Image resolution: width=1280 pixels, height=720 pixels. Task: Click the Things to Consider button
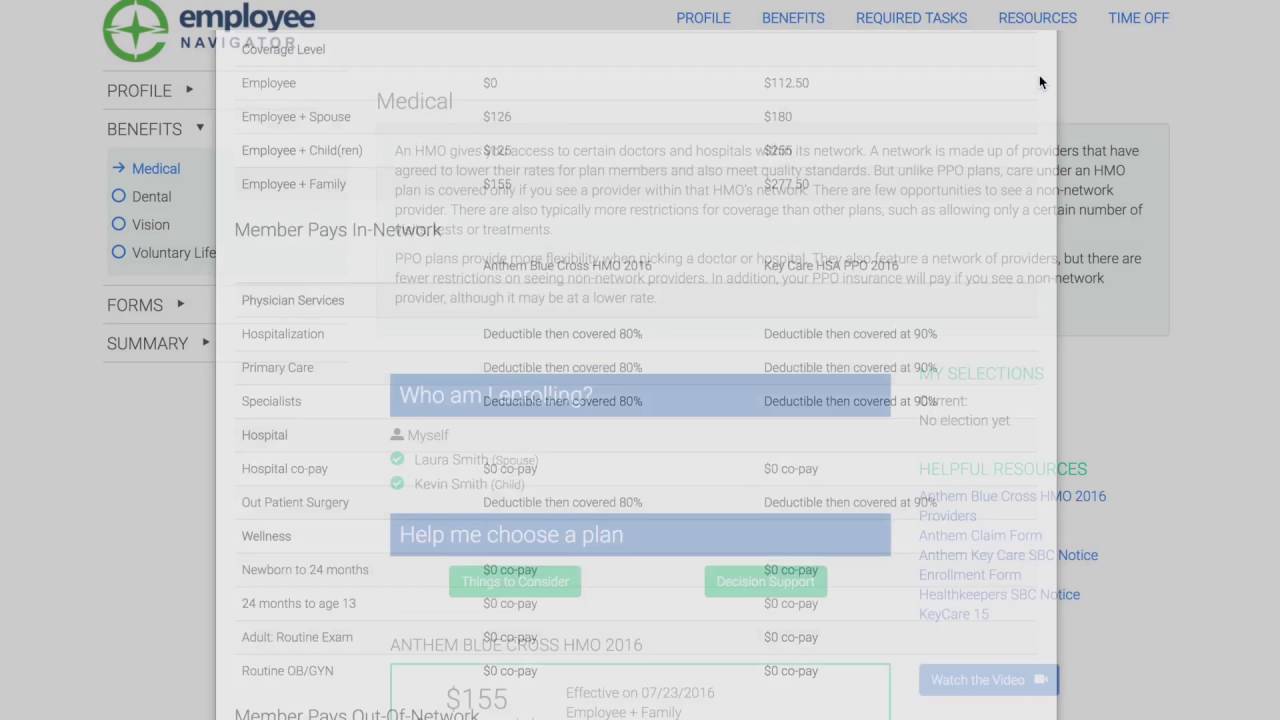(x=515, y=581)
